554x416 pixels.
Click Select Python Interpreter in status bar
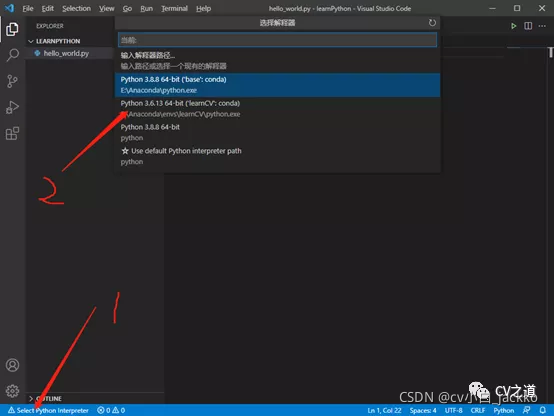coord(48,410)
